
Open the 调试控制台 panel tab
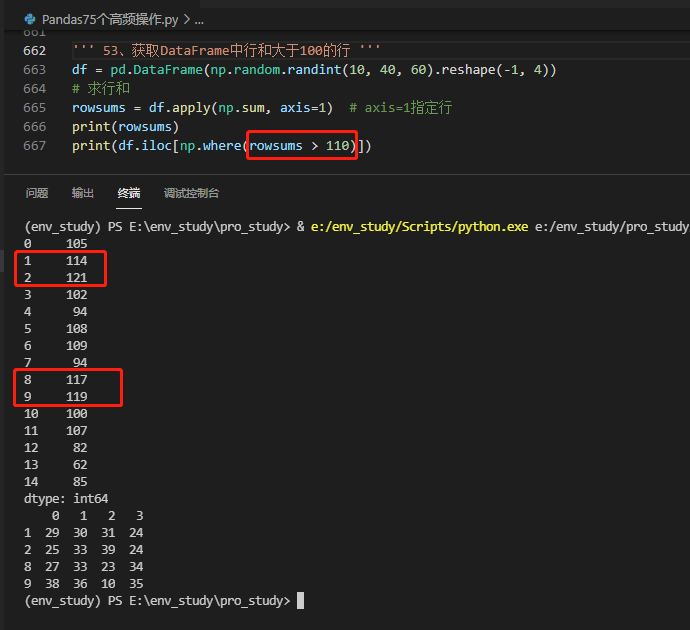(x=191, y=193)
